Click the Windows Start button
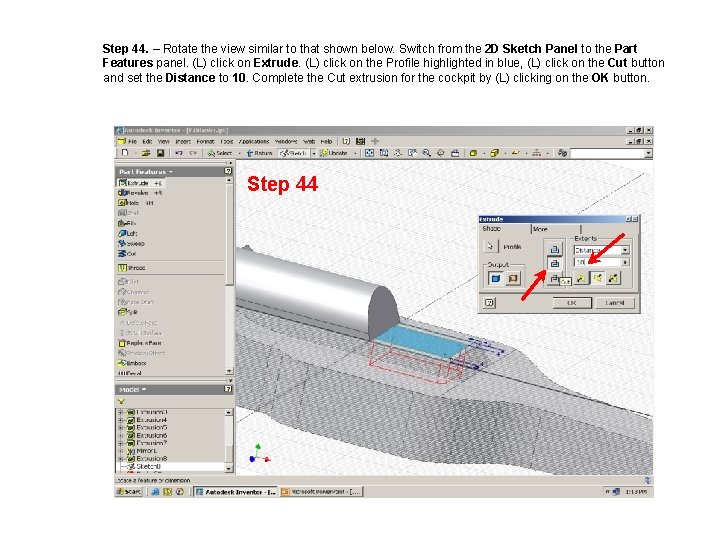Viewport: 720px width, 540px height. [129, 492]
